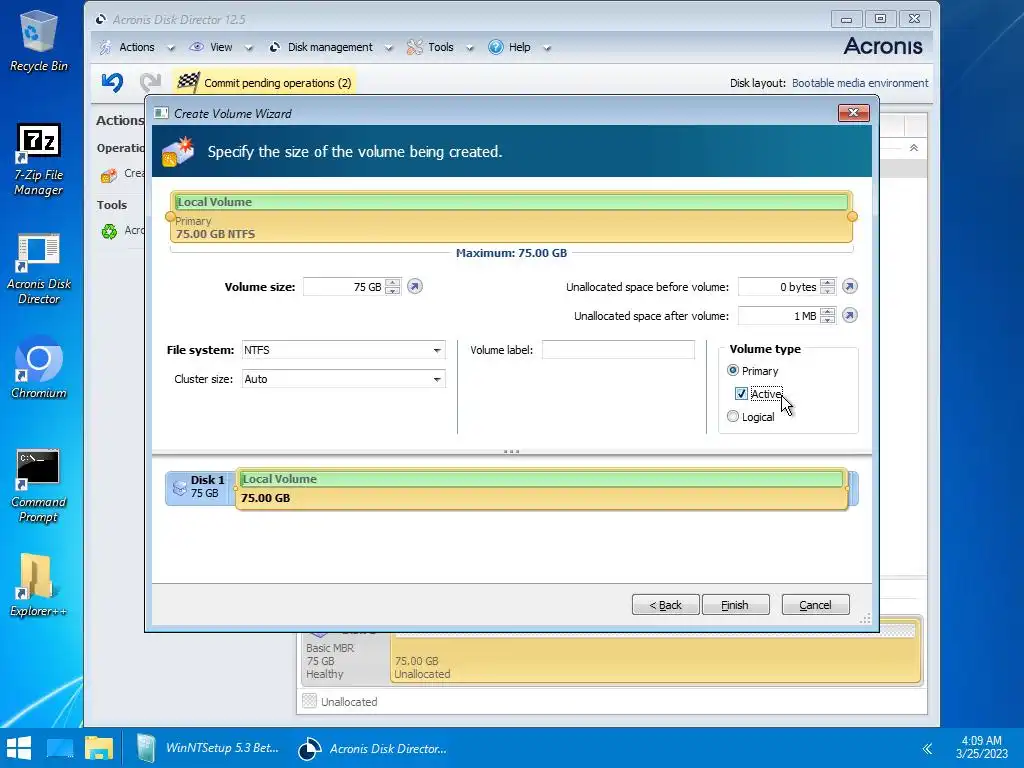Expand Tools menu arrow
The image size is (1024, 768).
click(470, 48)
